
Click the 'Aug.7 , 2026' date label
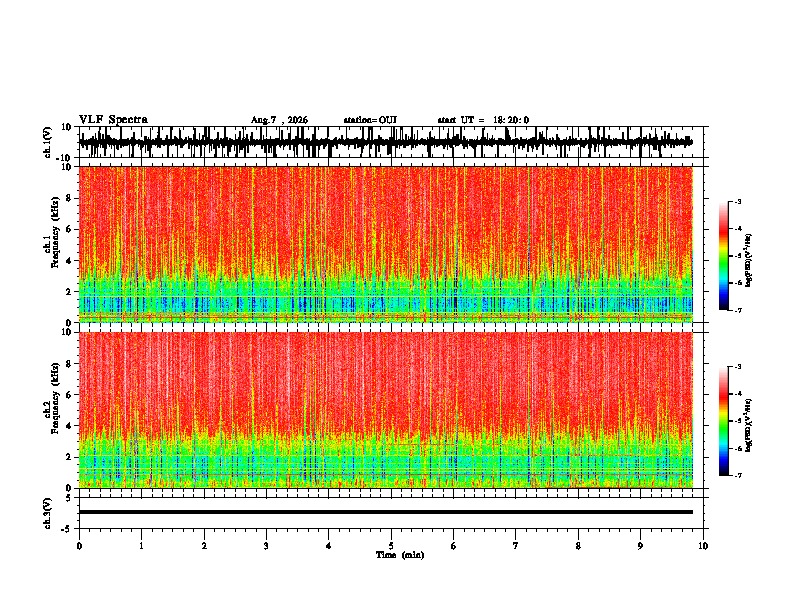[279, 120]
